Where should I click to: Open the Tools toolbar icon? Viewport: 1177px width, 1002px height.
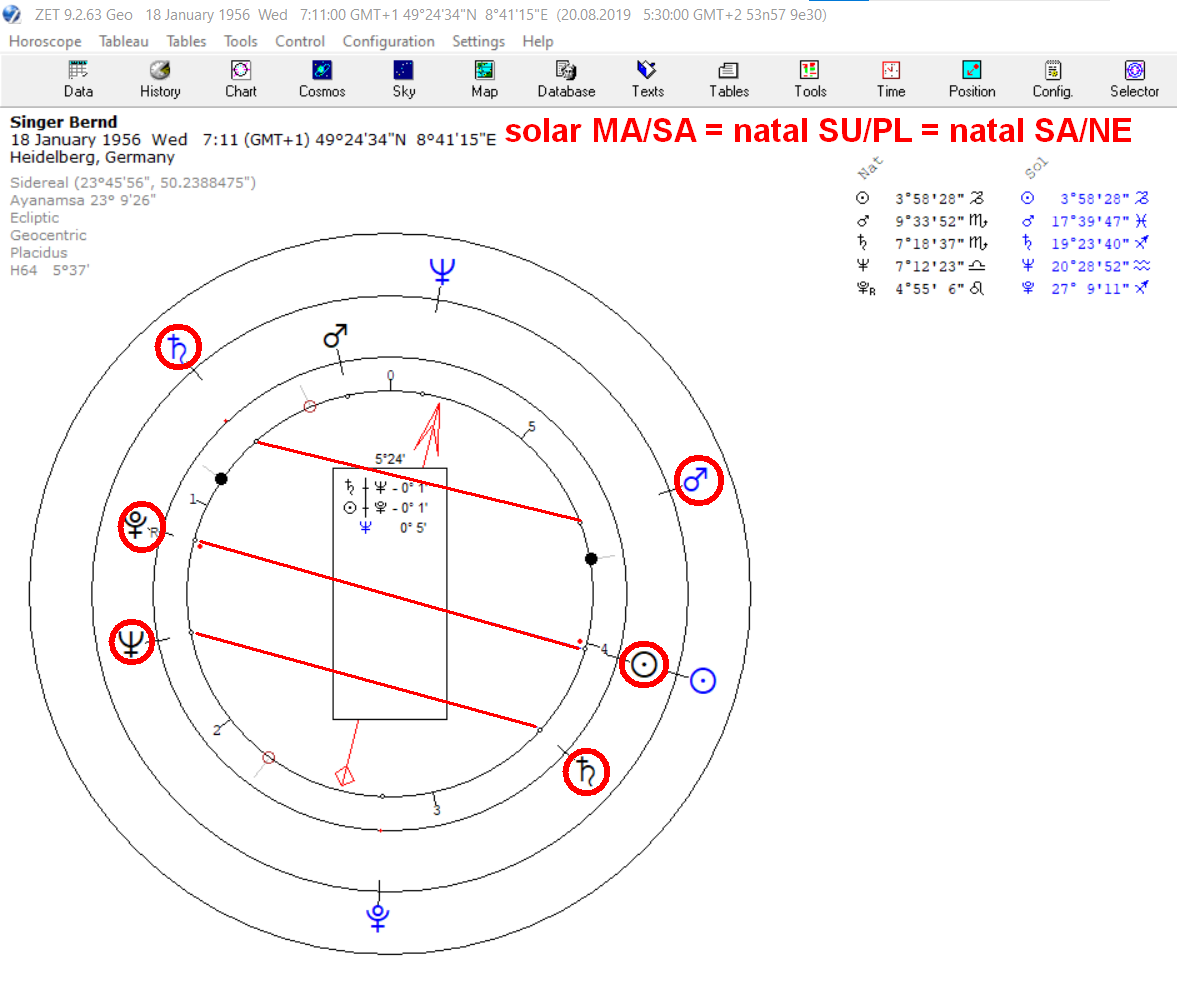tap(810, 80)
